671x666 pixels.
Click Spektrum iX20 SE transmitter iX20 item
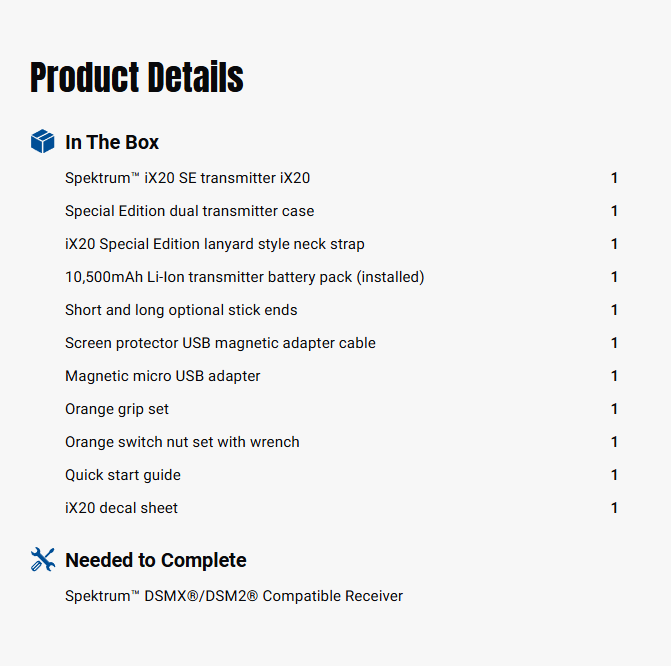pyautogui.click(x=187, y=178)
